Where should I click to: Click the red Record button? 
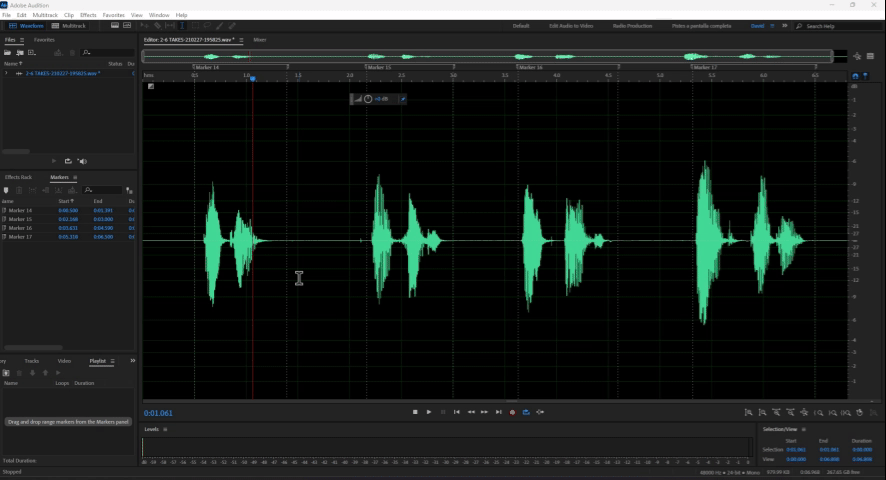(x=513, y=412)
